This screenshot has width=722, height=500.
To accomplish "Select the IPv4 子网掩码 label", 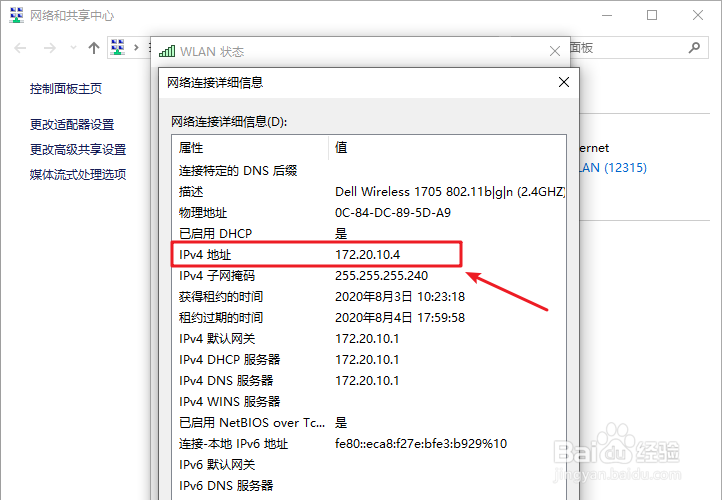I will [217, 276].
